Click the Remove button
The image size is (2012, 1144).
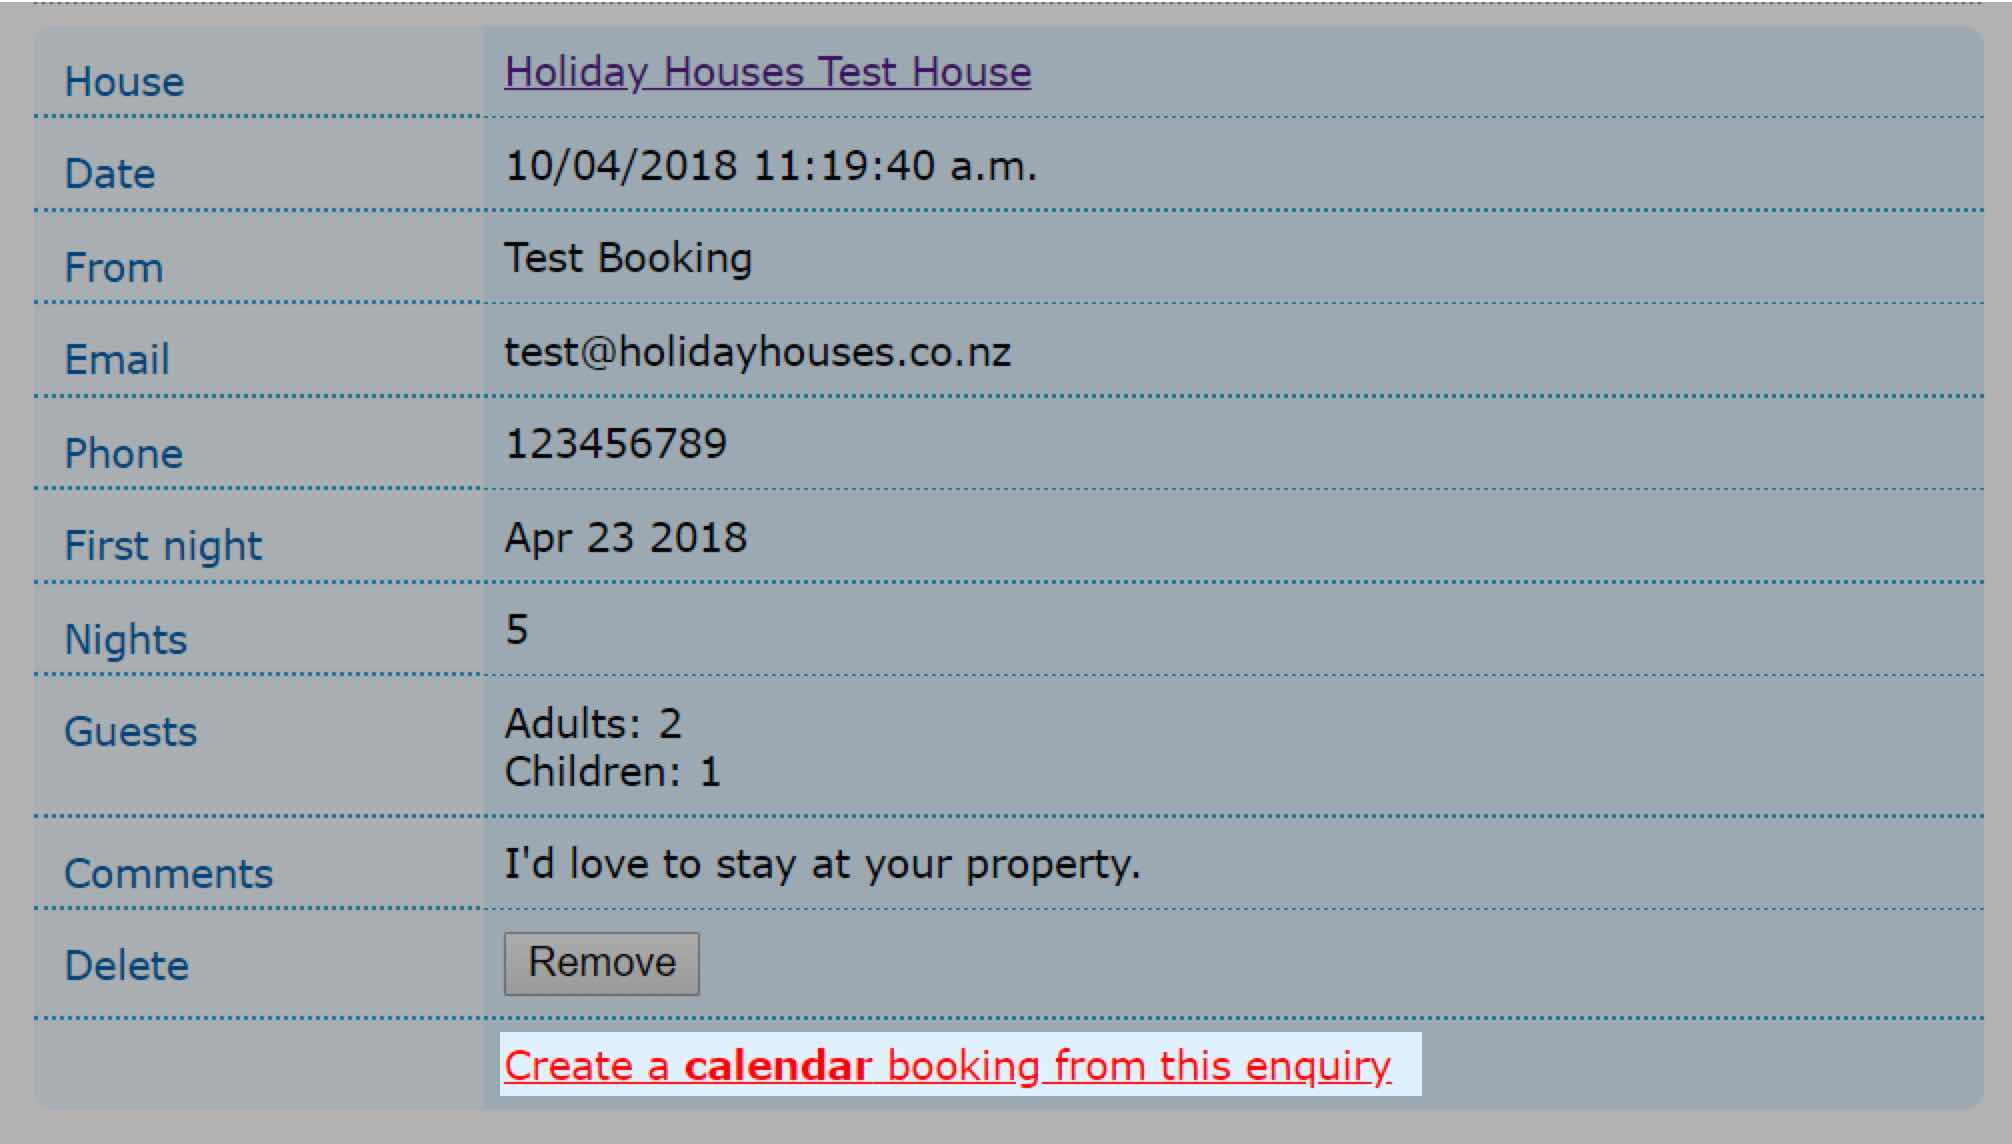(601, 963)
